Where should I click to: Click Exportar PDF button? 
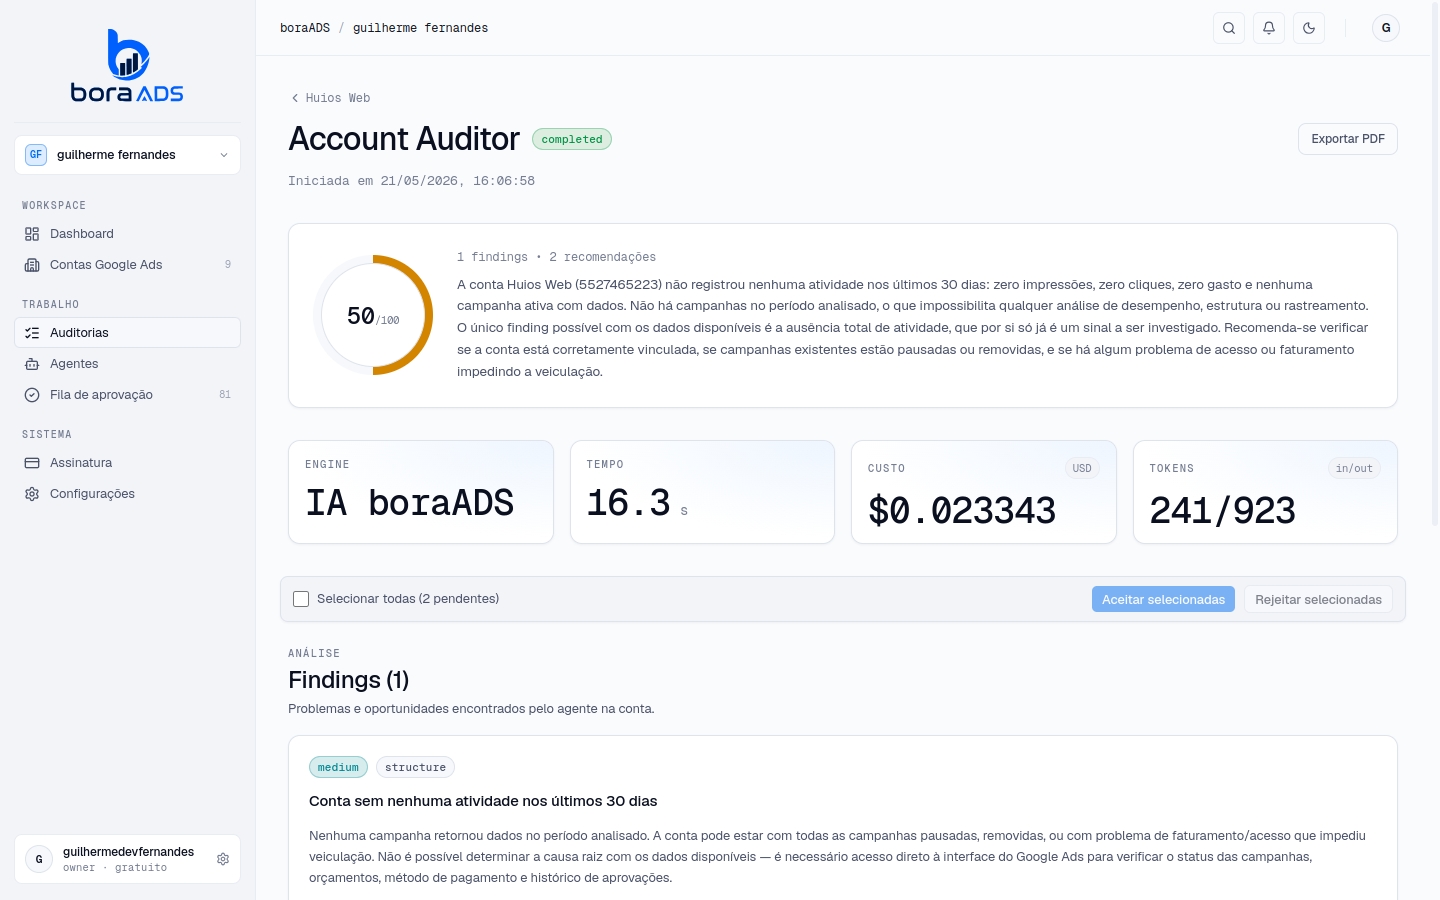pyautogui.click(x=1348, y=139)
